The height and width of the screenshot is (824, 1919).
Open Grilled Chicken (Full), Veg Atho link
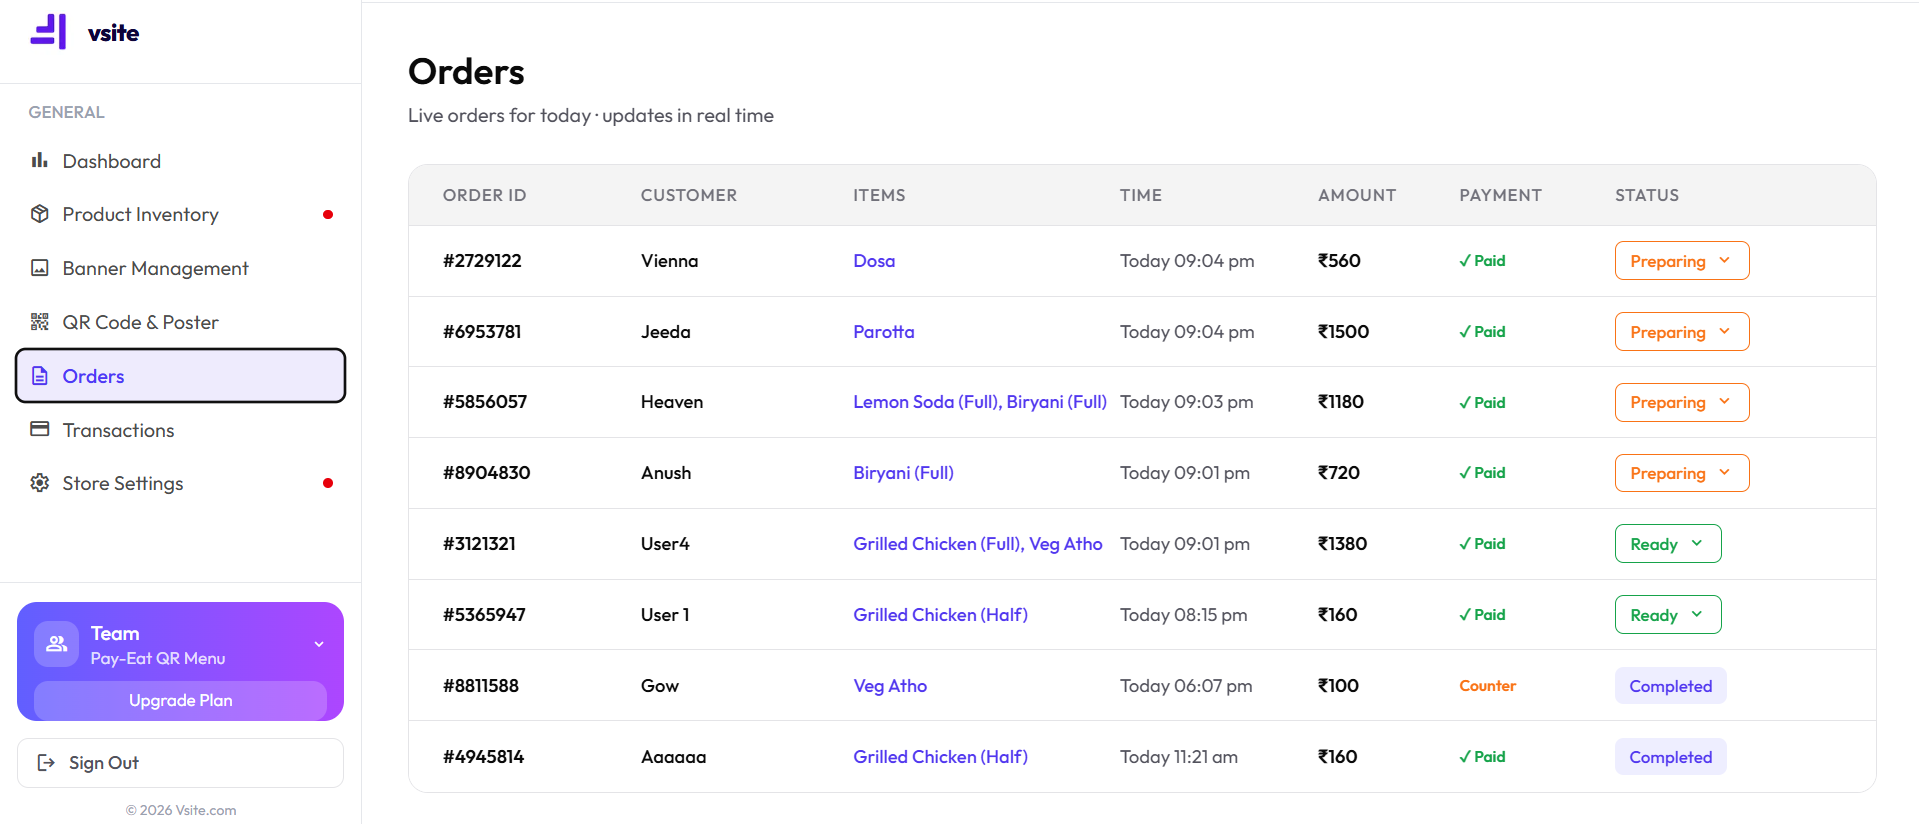tap(978, 544)
